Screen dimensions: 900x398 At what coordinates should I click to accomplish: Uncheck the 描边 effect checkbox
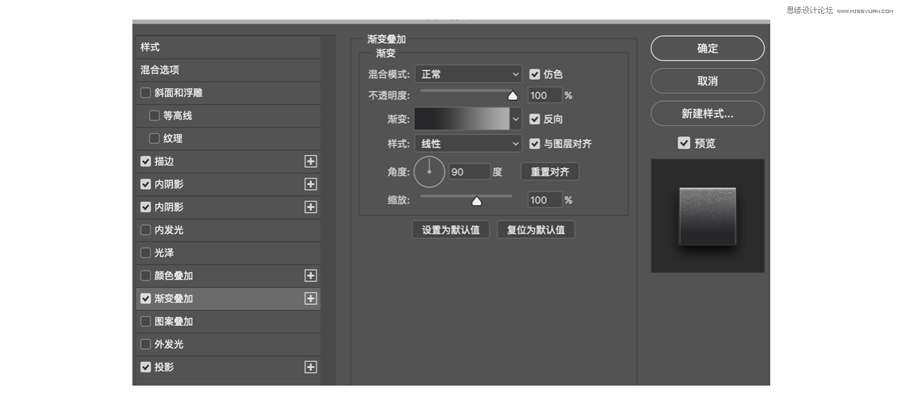click(x=146, y=161)
